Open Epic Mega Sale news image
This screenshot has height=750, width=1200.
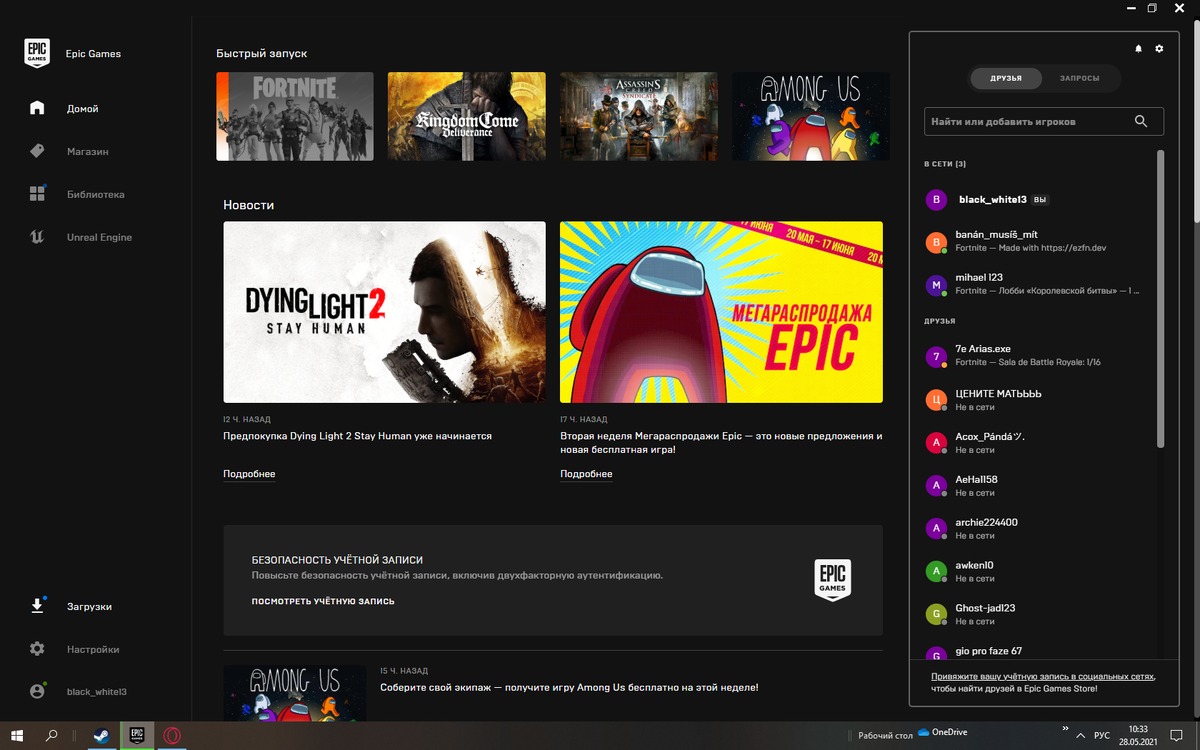[x=722, y=312]
